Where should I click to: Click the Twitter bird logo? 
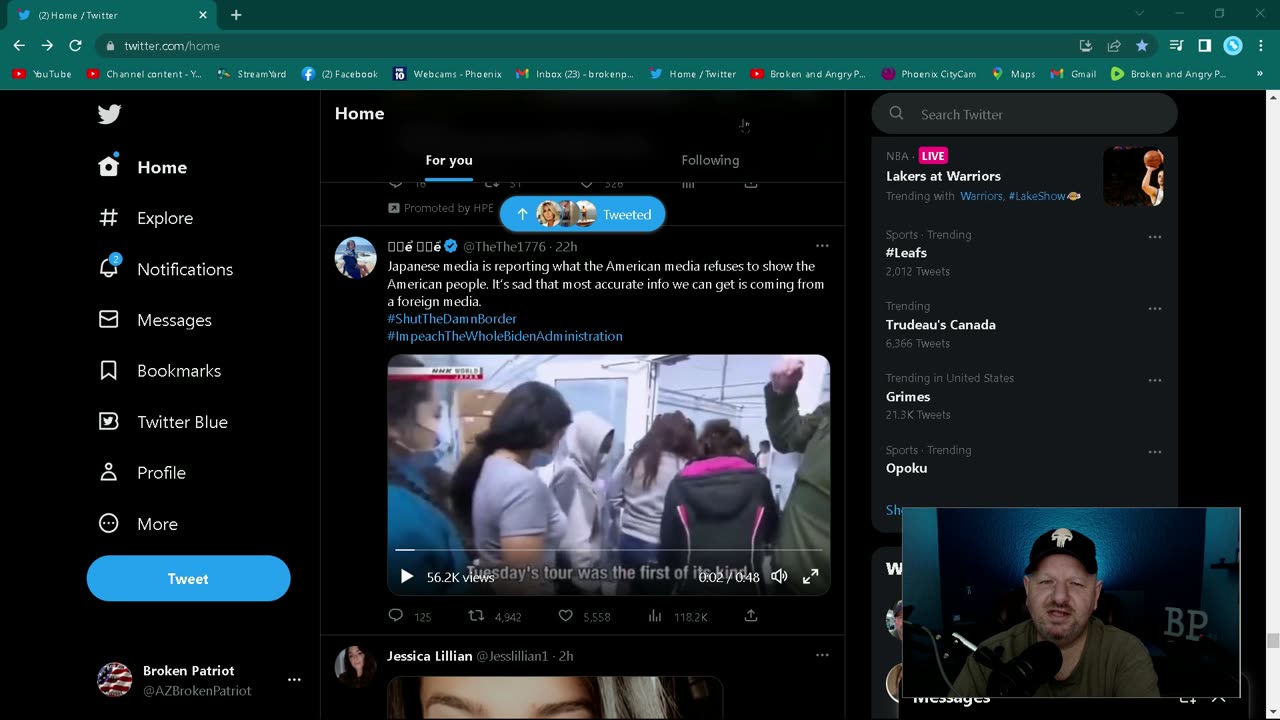110,114
